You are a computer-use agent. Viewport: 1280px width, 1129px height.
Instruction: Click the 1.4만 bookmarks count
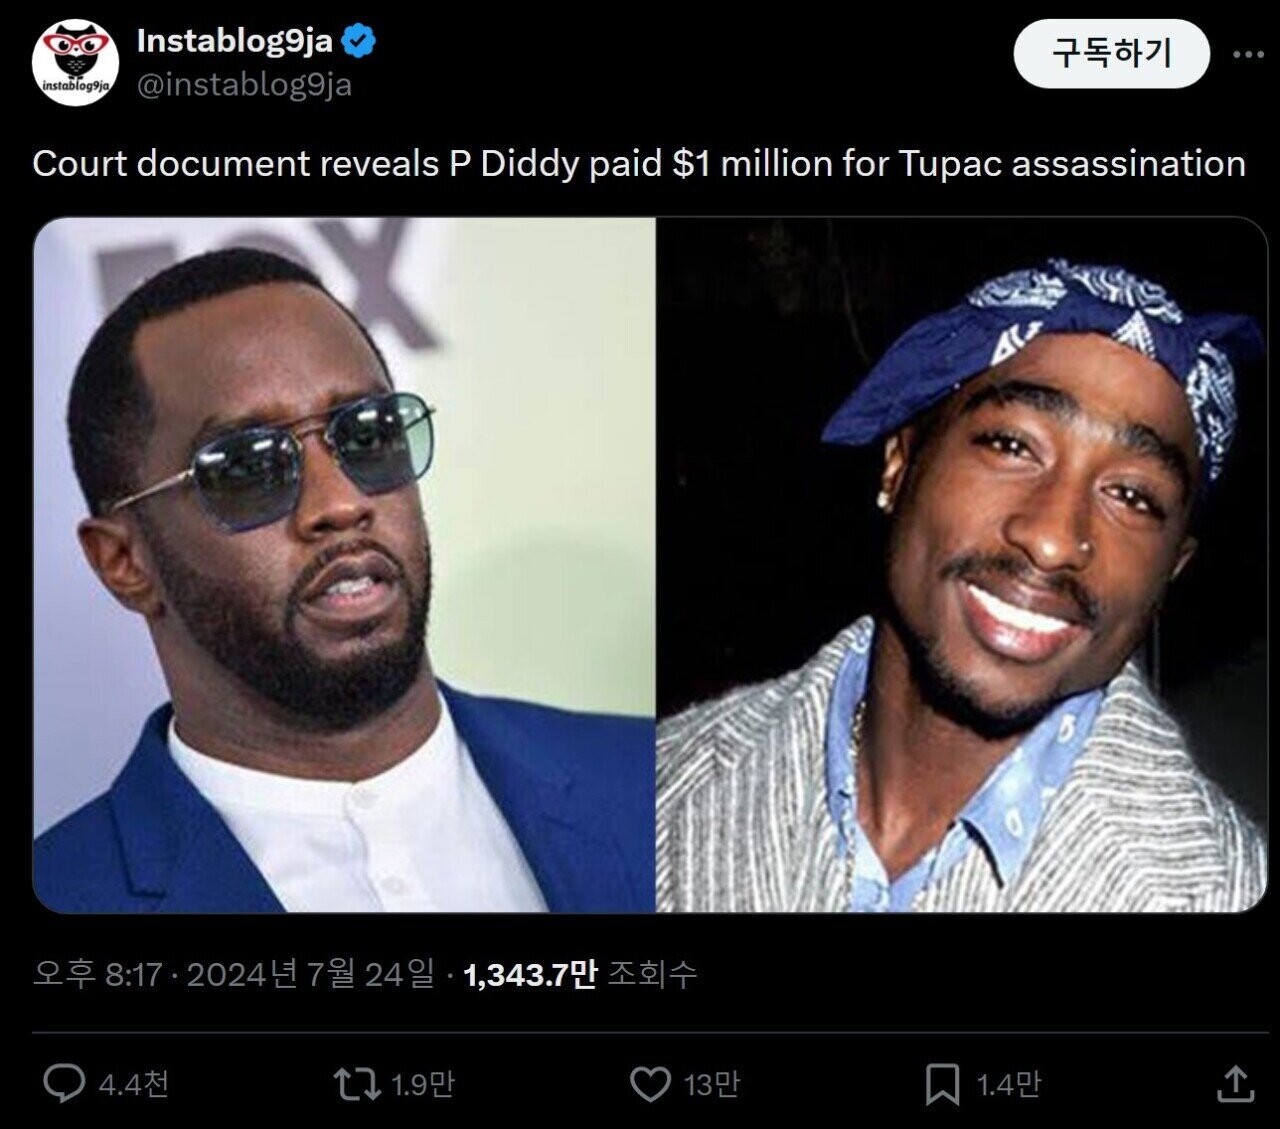coord(1008,1083)
